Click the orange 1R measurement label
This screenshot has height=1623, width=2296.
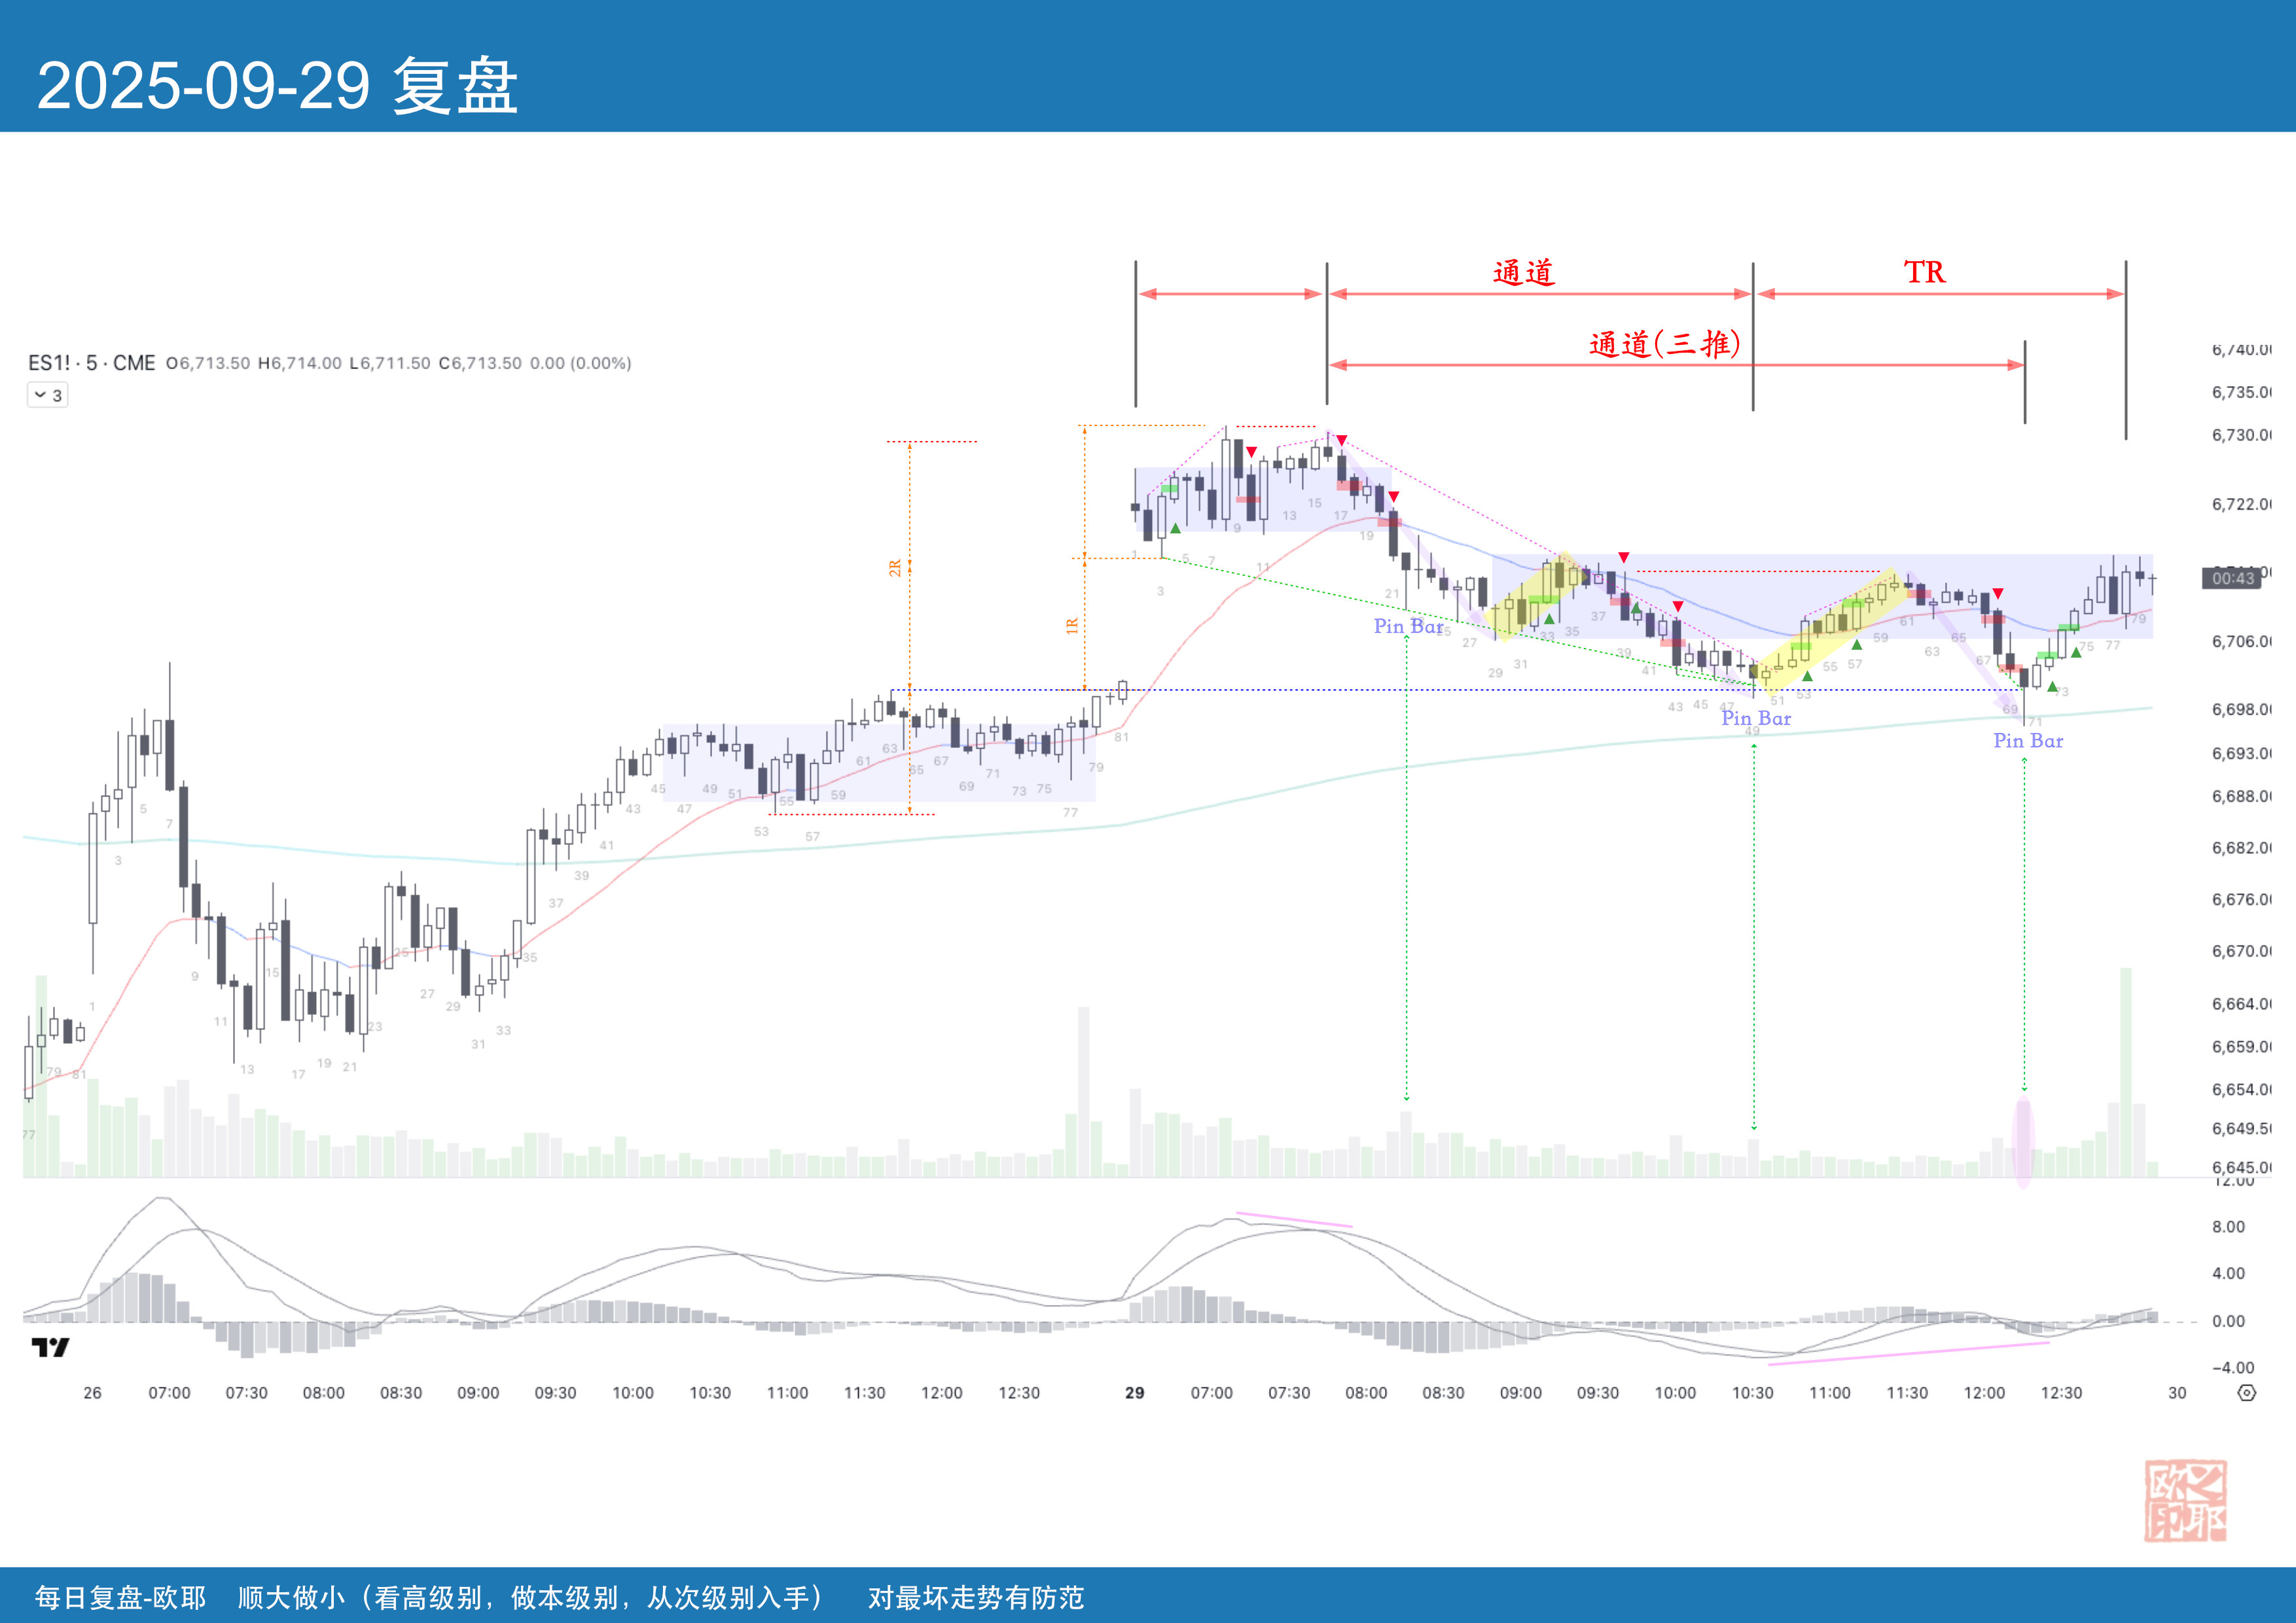pyautogui.click(x=1072, y=626)
